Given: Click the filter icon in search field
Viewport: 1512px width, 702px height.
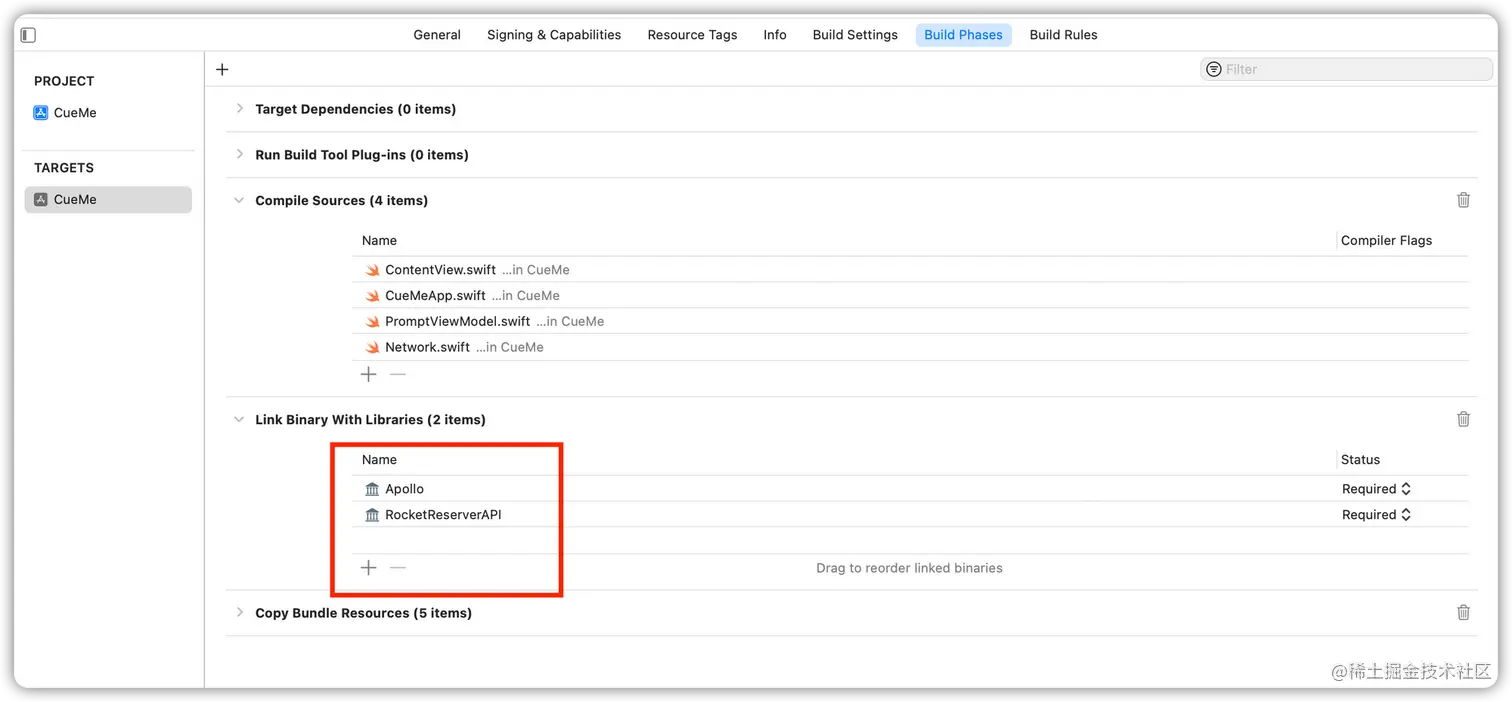Looking at the screenshot, I should (1213, 69).
